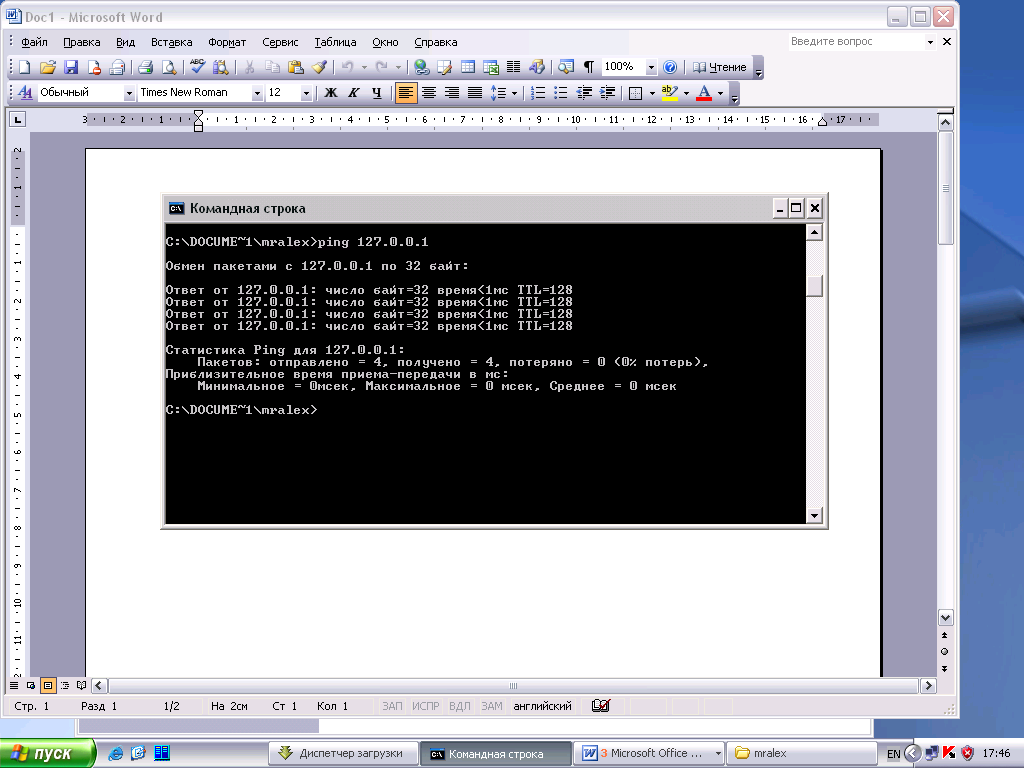Click the Сервис menu
This screenshot has height=768, width=1024.
(x=280, y=42)
